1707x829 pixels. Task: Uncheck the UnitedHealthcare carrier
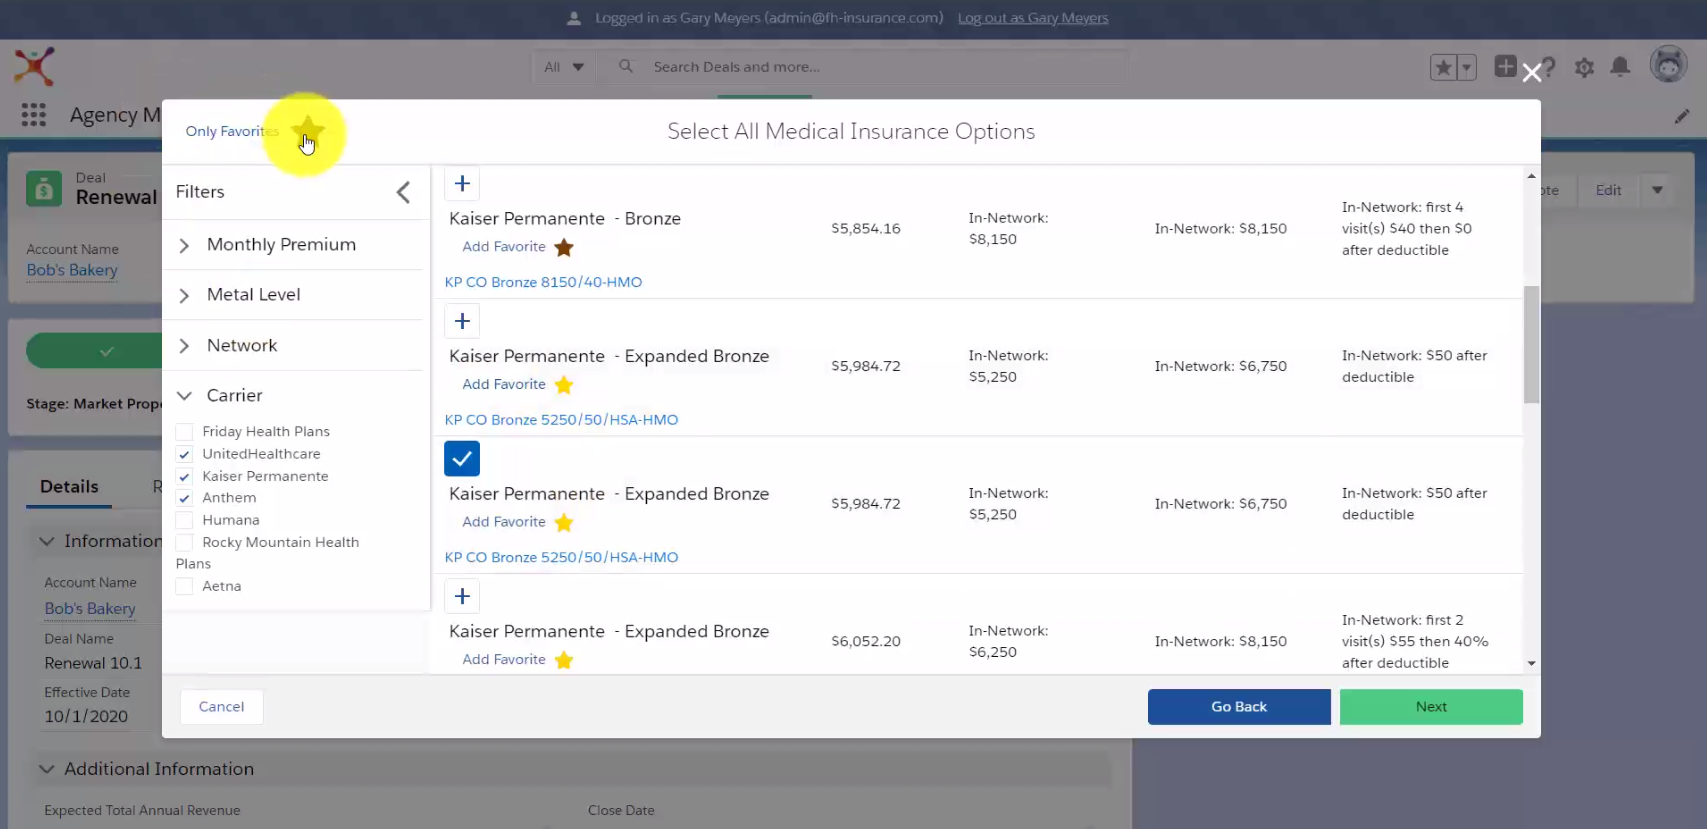click(184, 454)
